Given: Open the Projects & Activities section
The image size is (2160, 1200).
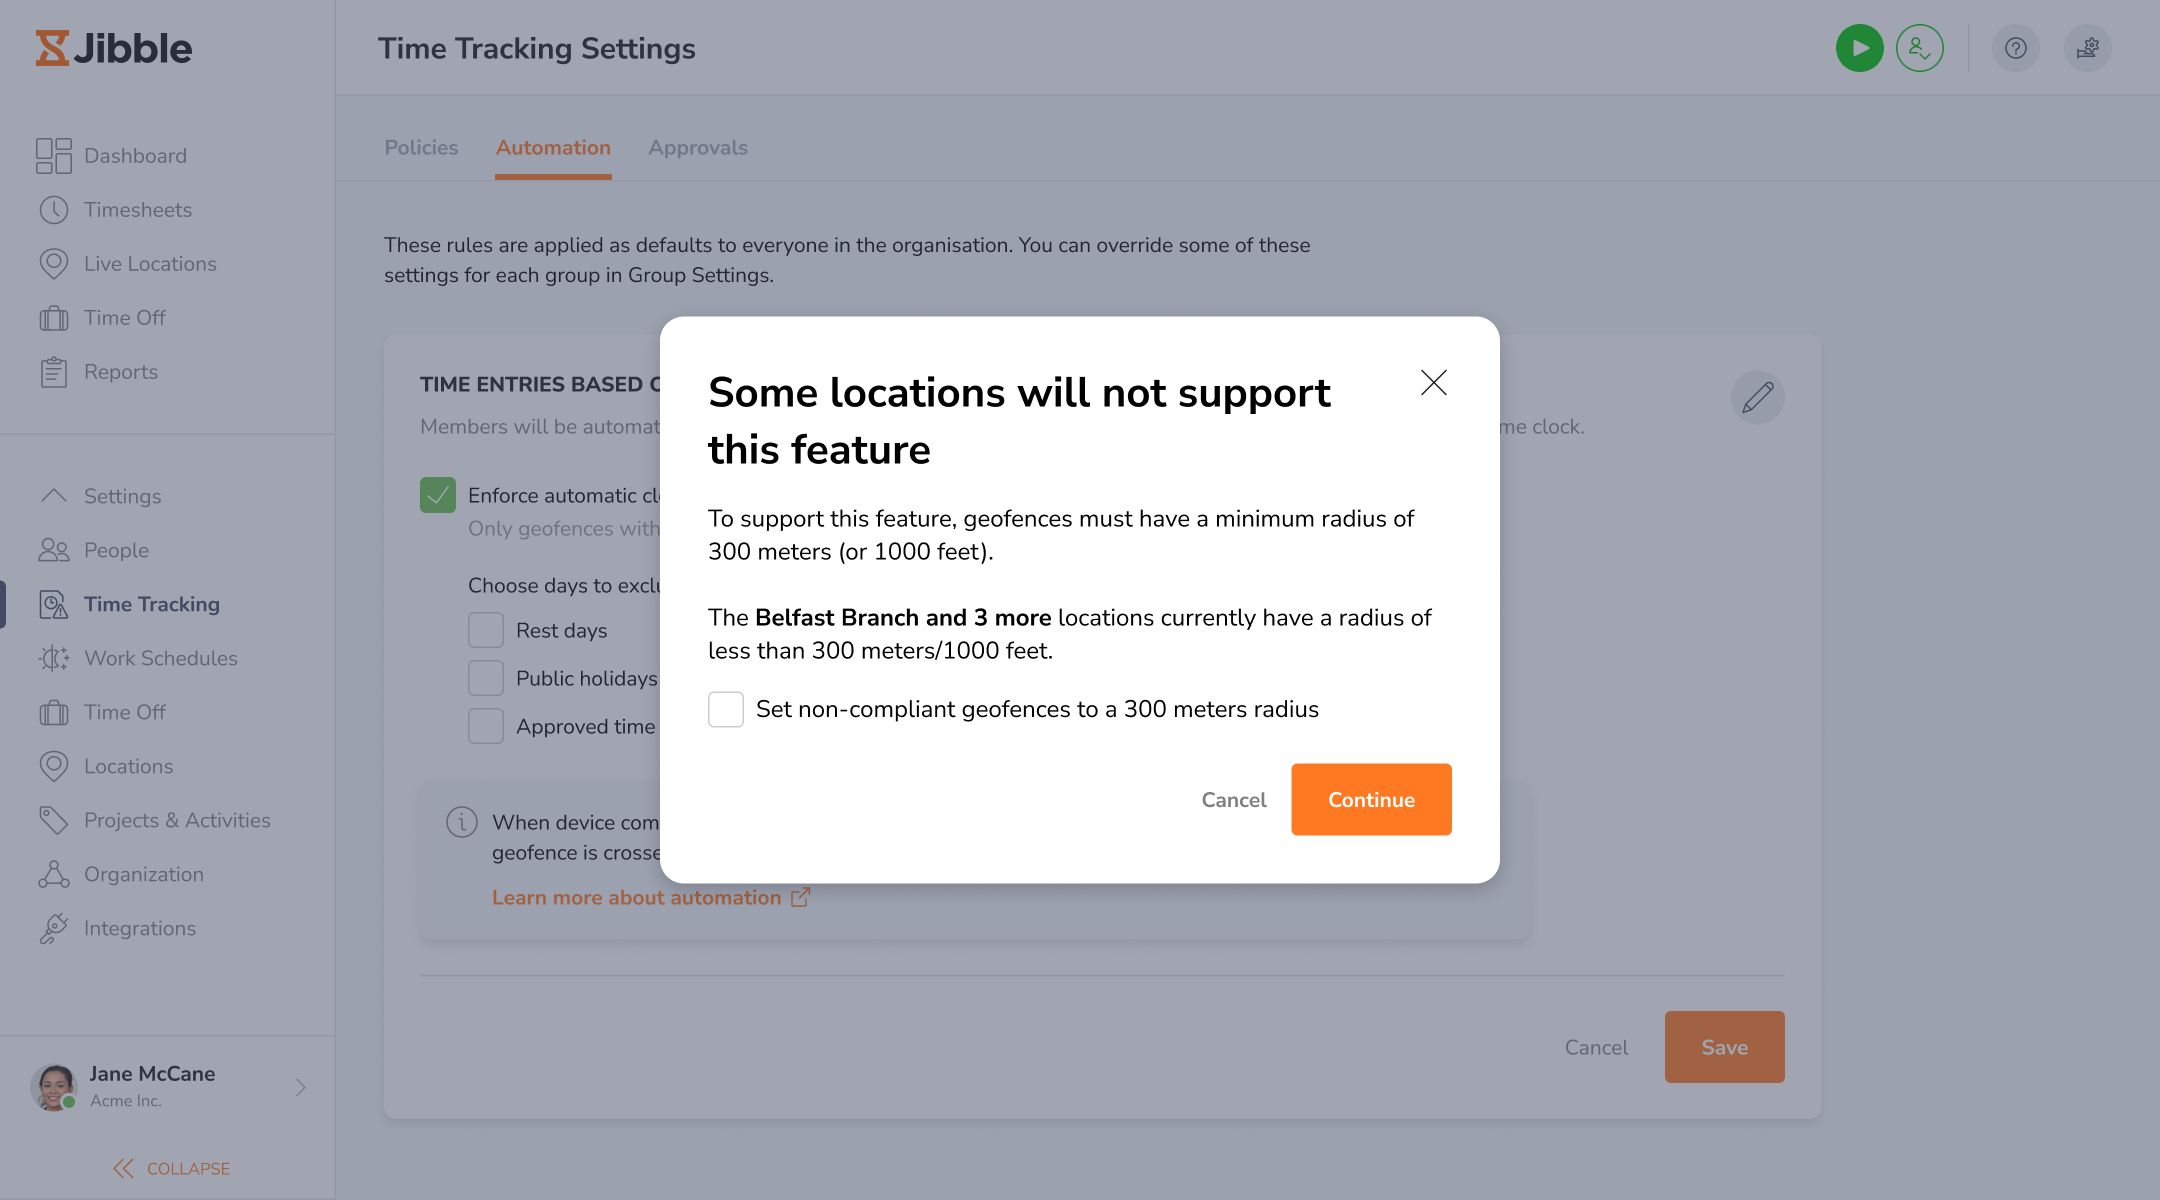Looking at the screenshot, I should (x=177, y=819).
